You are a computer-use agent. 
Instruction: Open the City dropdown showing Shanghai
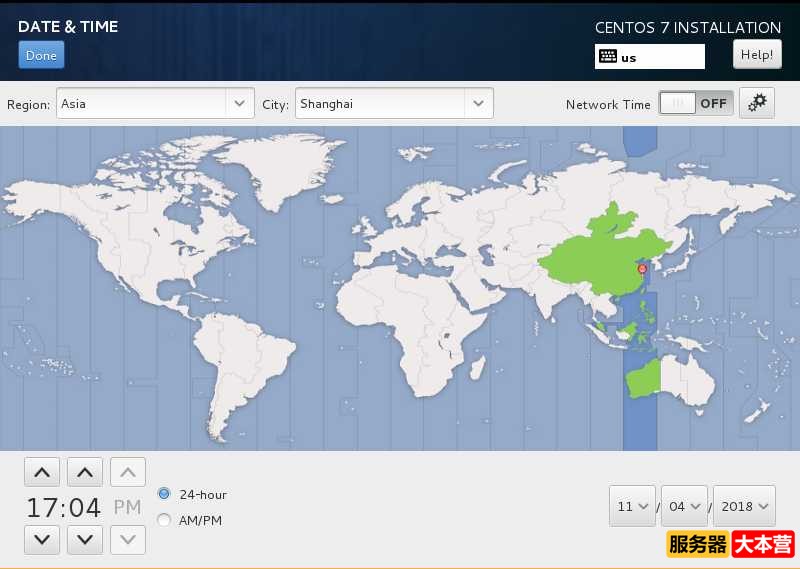[394, 103]
